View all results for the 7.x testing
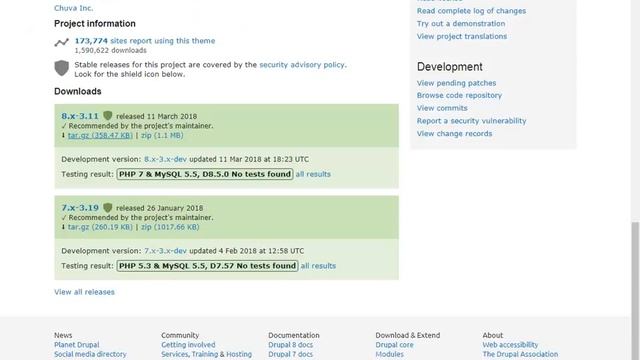The width and height of the screenshot is (640, 360). (318, 266)
